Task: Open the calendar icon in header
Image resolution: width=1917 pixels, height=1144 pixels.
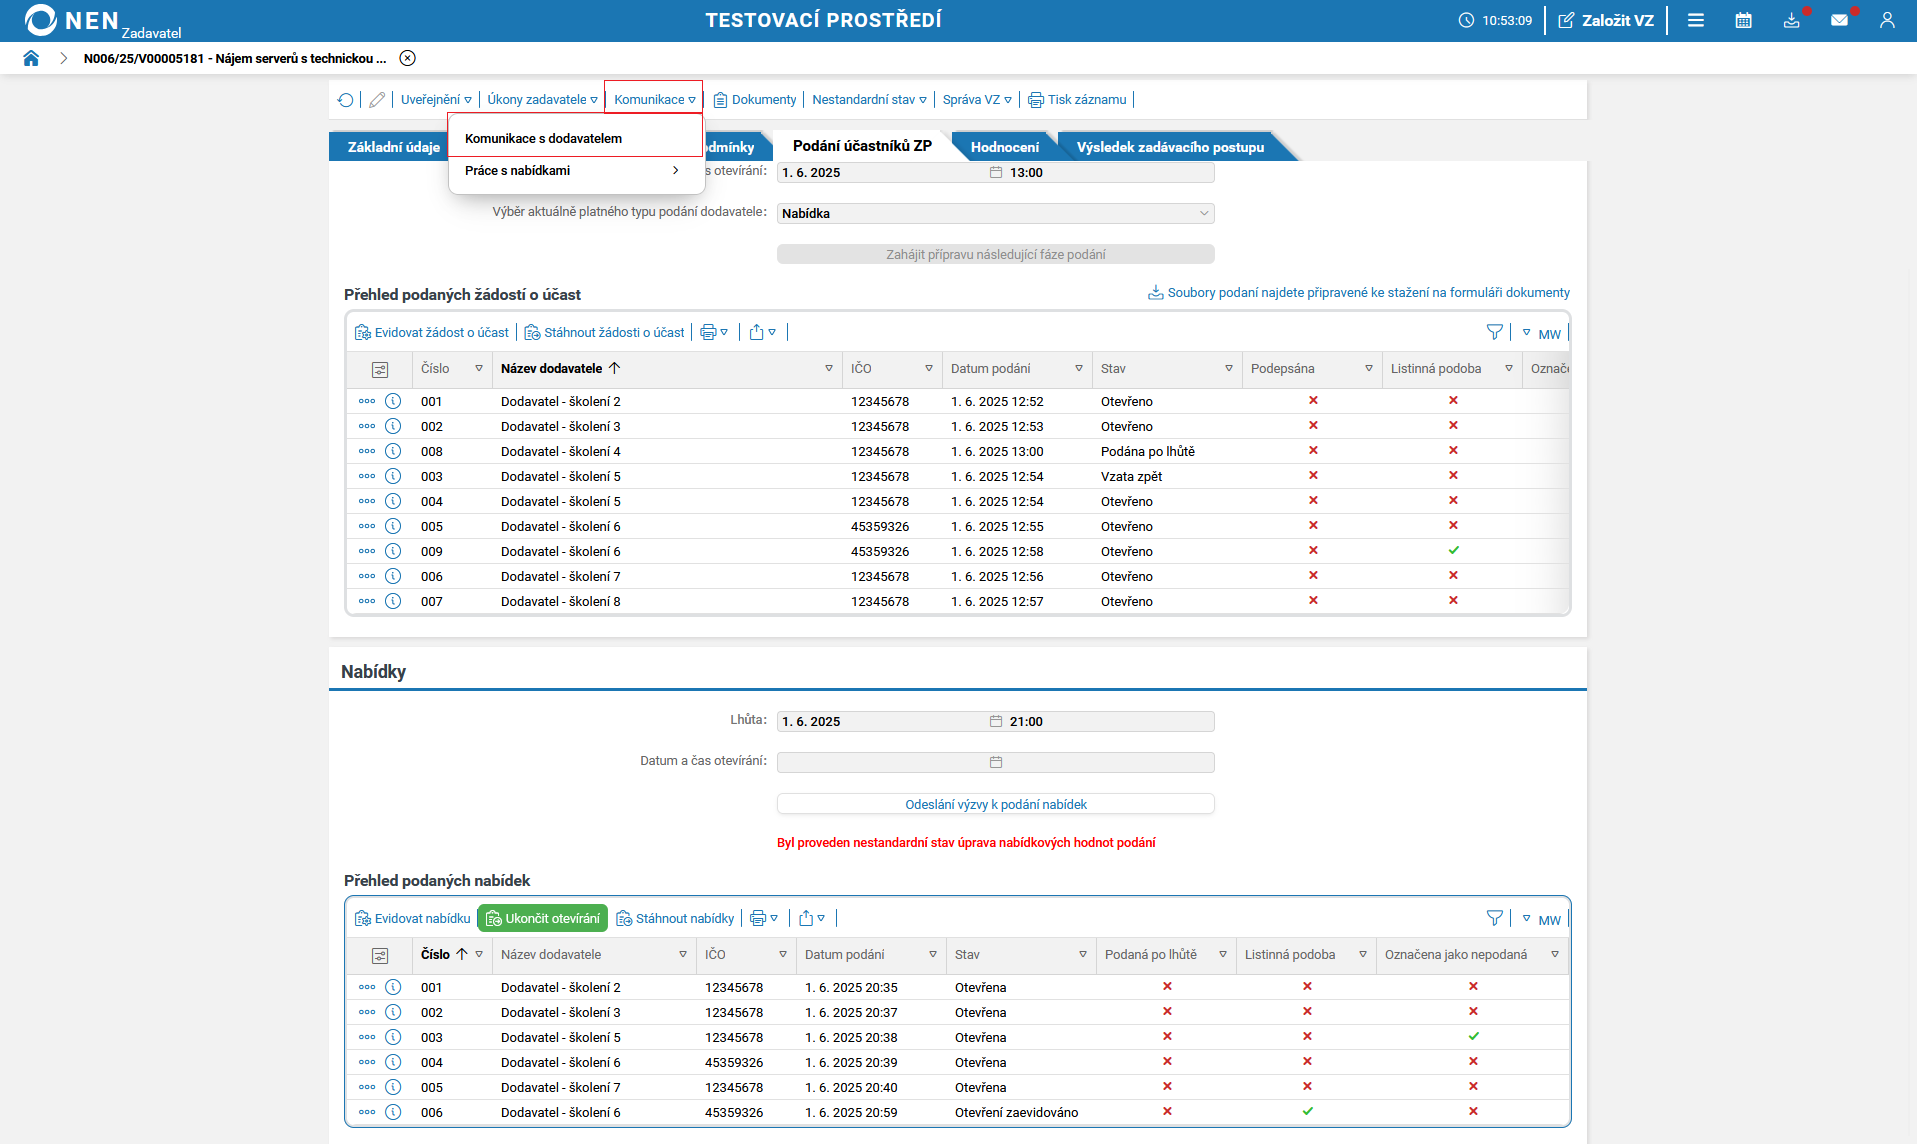Action: [1743, 20]
